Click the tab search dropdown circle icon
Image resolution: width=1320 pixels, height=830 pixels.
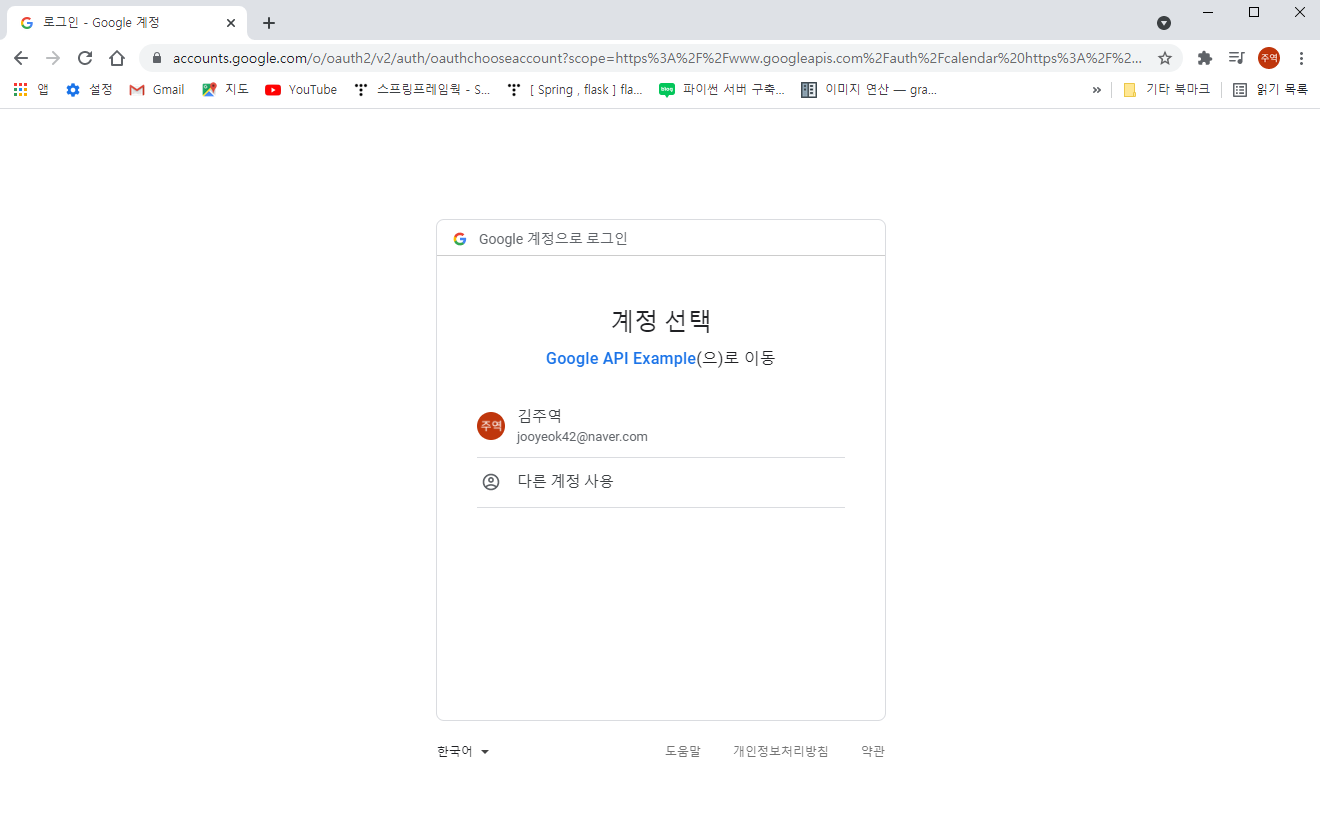[x=1164, y=22]
